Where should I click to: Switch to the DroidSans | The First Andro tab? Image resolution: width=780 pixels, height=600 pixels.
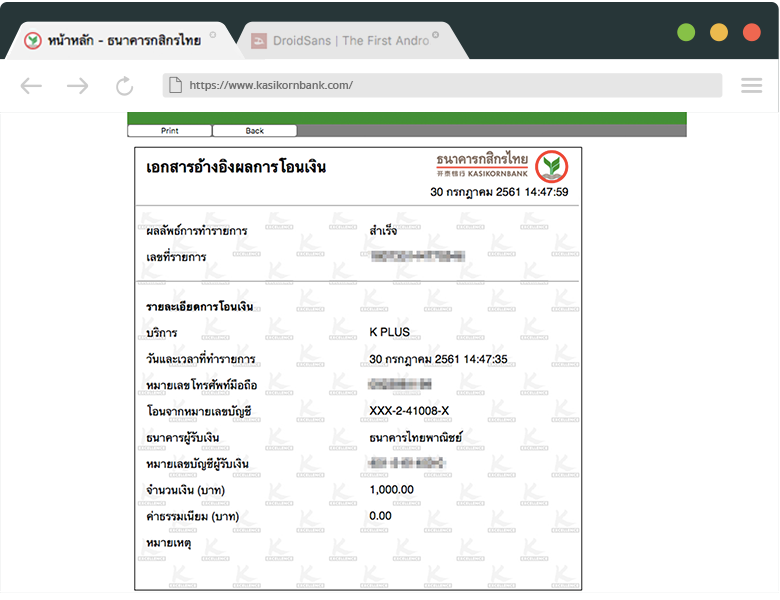[x=350, y=41]
